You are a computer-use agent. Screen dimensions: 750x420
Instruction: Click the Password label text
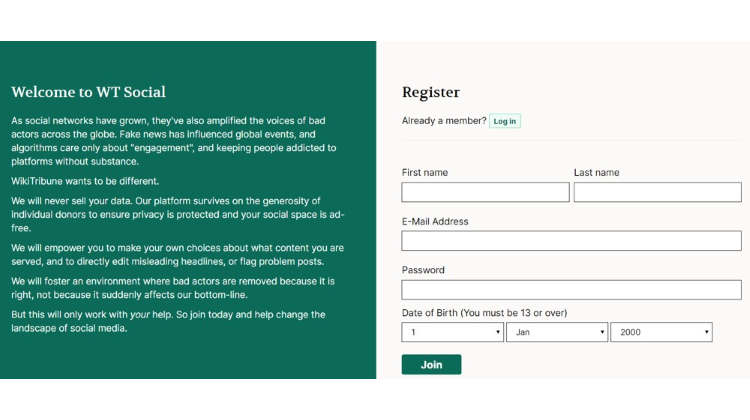click(x=423, y=270)
